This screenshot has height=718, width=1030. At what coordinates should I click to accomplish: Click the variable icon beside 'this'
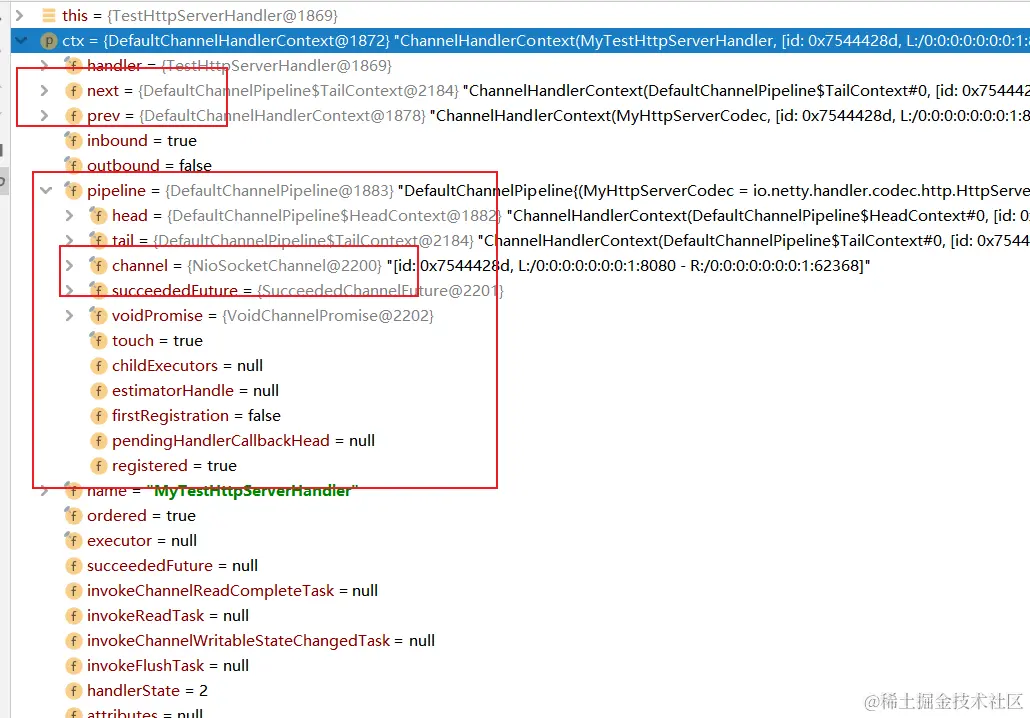tap(49, 15)
